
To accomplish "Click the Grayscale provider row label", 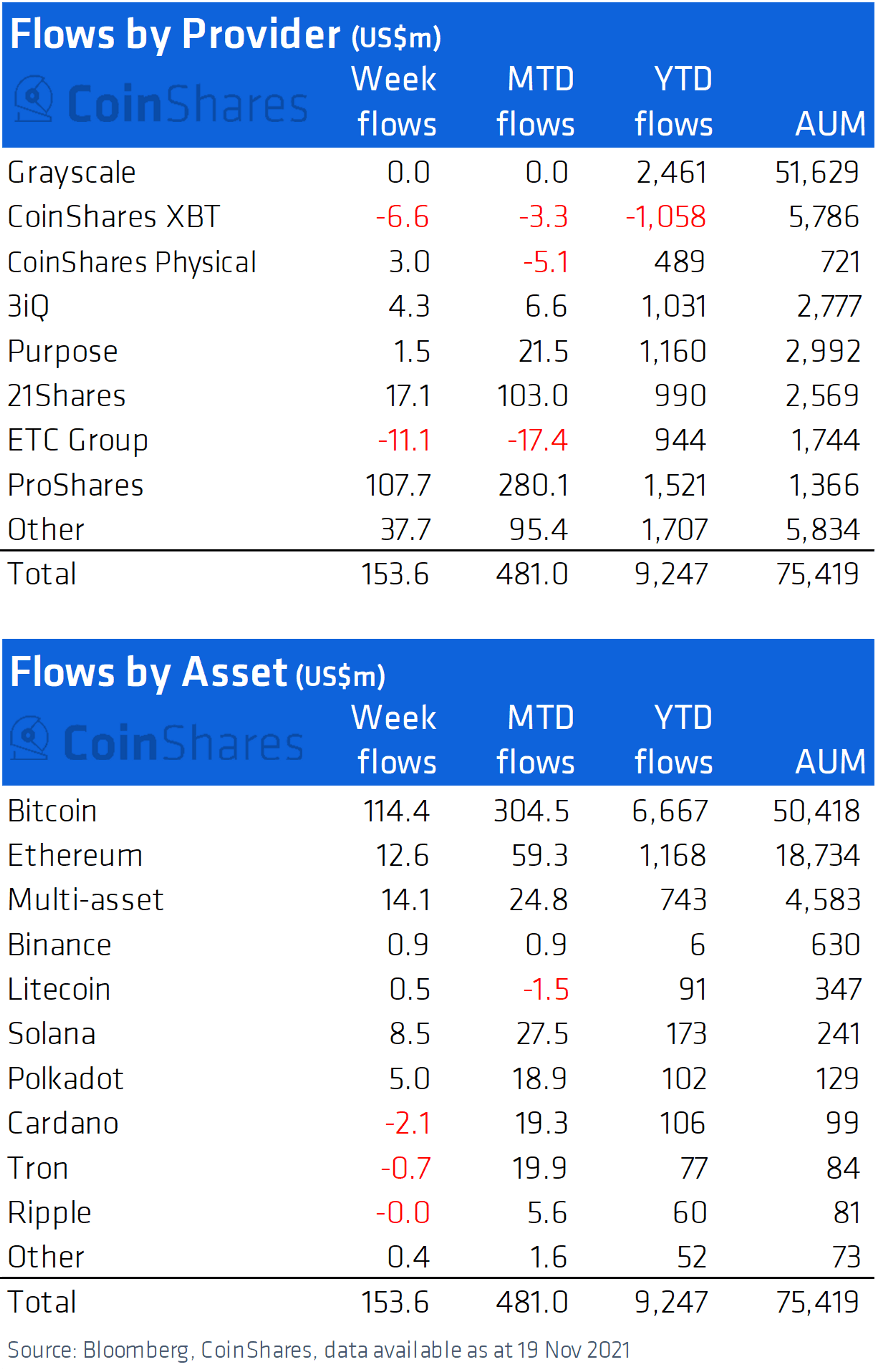I will point(71,173).
